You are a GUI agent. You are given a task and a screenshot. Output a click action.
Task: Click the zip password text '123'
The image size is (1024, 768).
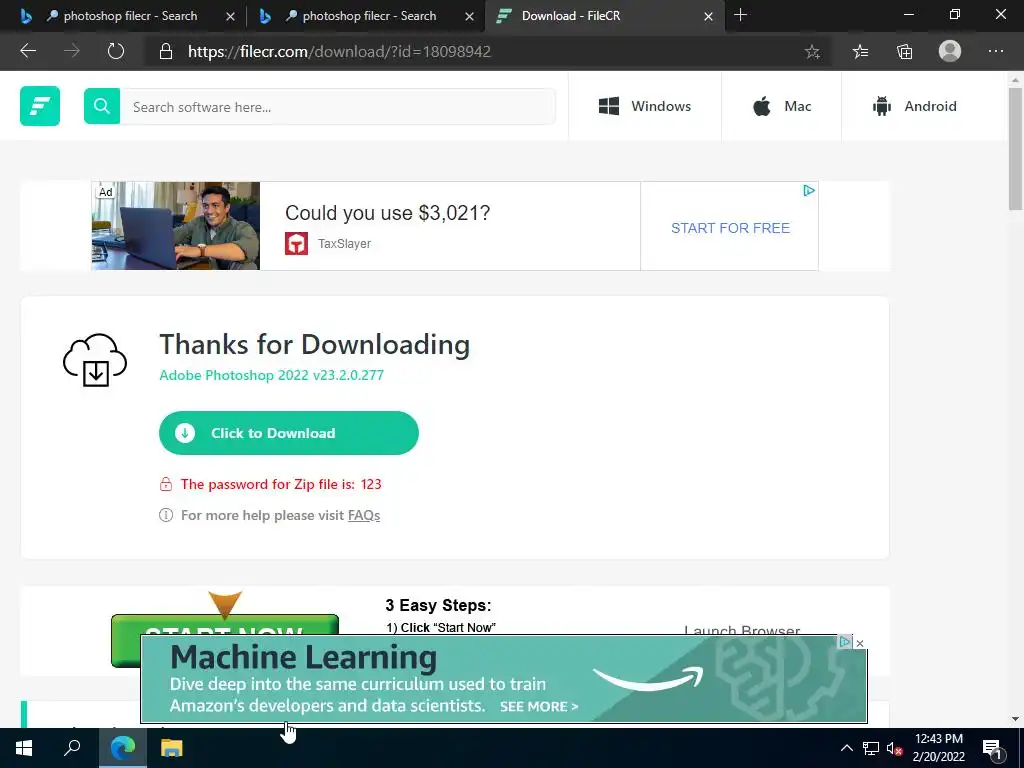click(x=371, y=485)
